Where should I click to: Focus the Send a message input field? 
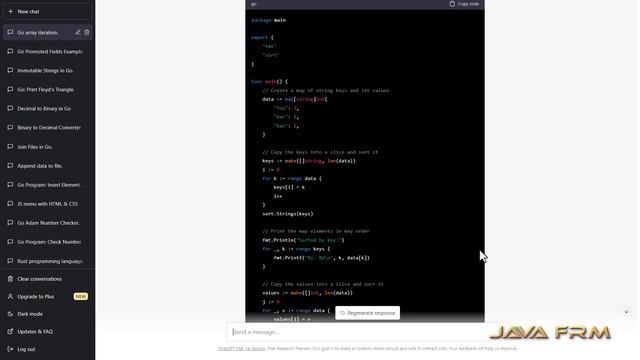359,332
